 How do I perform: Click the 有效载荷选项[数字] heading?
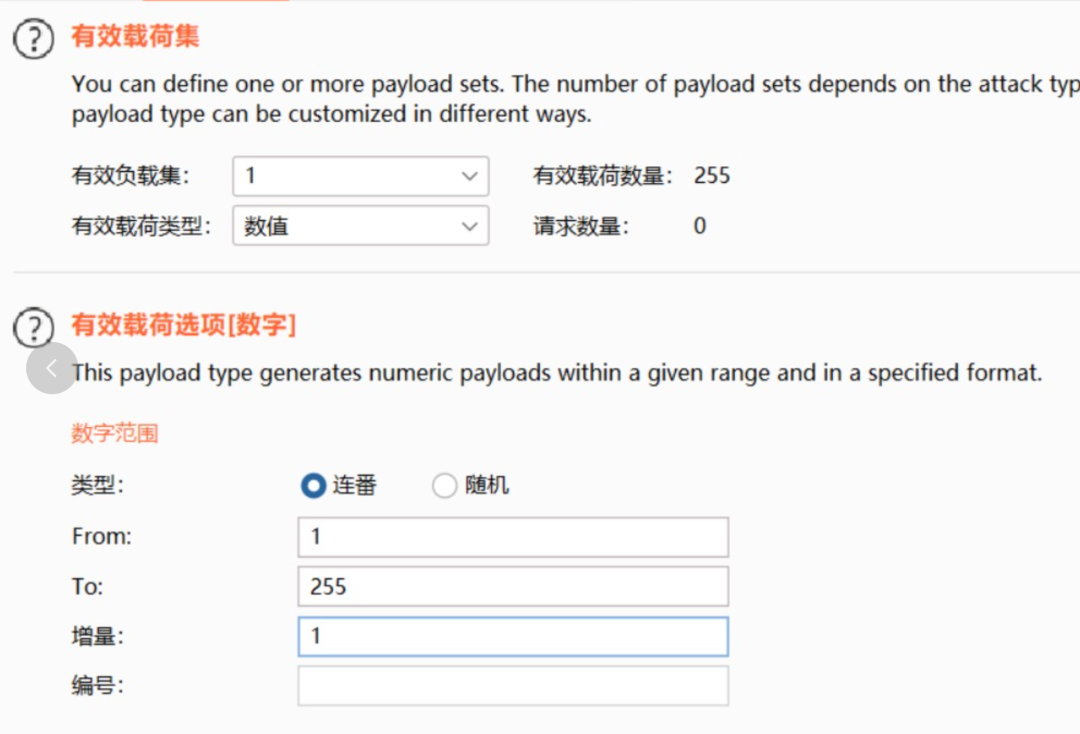tap(184, 324)
